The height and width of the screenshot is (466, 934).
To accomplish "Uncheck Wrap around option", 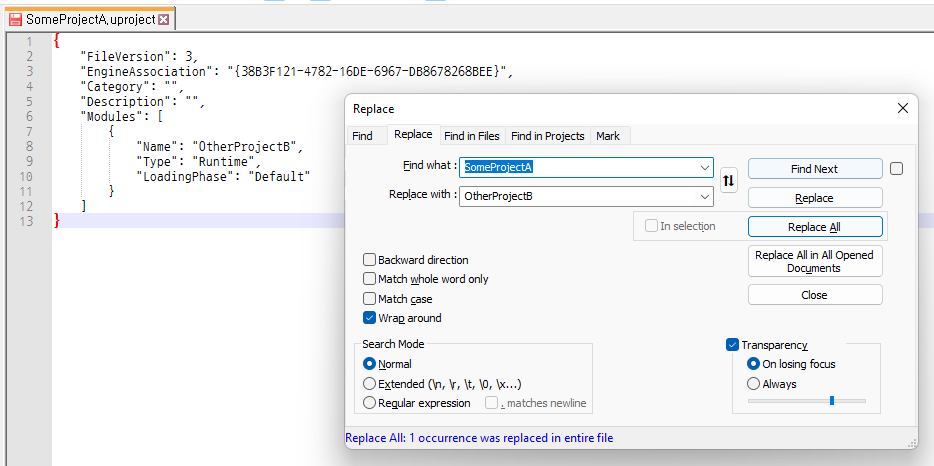I will 370,318.
